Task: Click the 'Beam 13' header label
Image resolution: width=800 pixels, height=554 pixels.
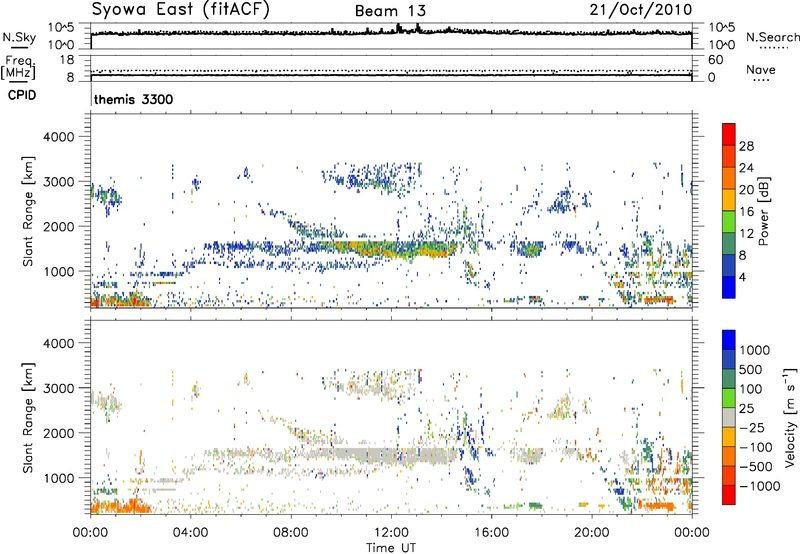Action: point(390,11)
